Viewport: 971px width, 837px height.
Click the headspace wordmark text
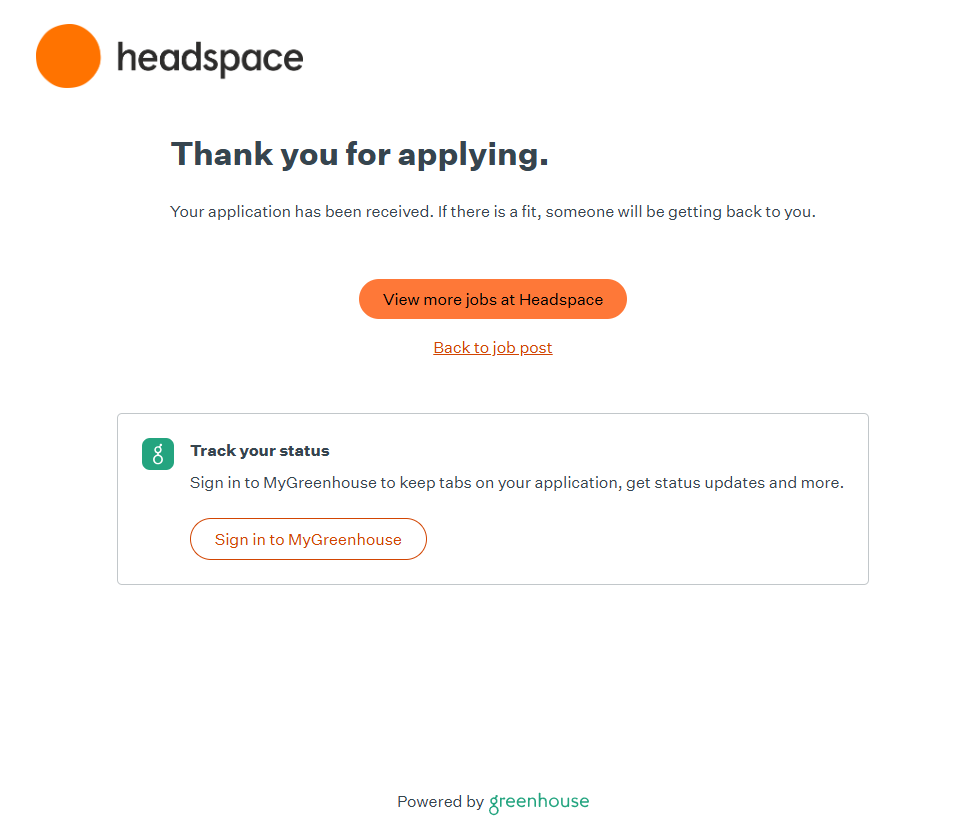[x=210, y=58]
